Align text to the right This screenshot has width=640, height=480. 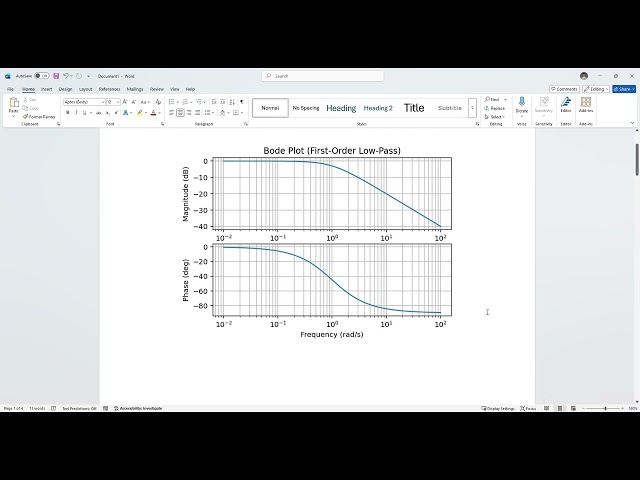point(189,113)
